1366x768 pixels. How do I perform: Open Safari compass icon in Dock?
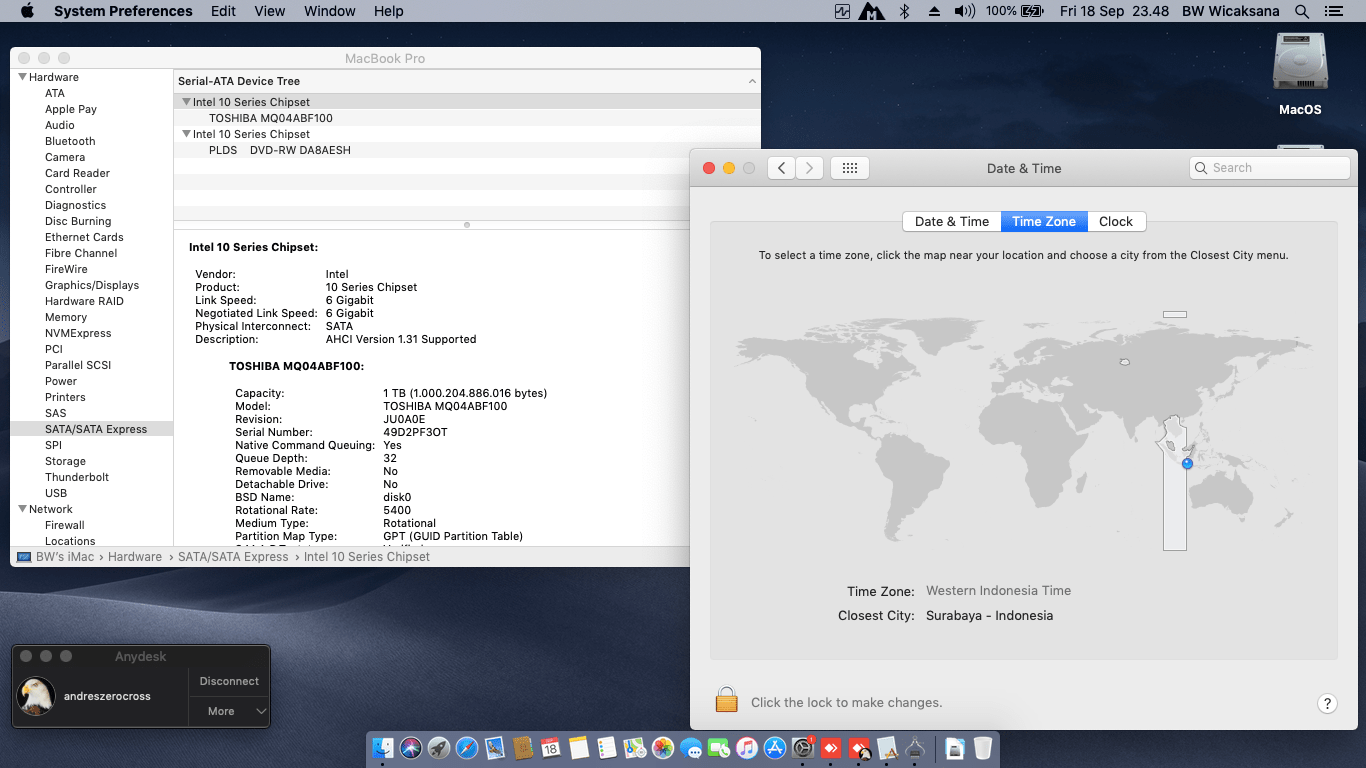click(467, 747)
